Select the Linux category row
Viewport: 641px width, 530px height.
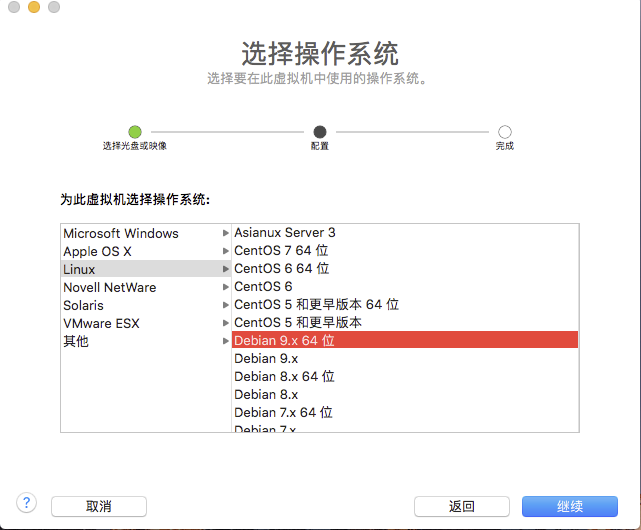(x=146, y=269)
